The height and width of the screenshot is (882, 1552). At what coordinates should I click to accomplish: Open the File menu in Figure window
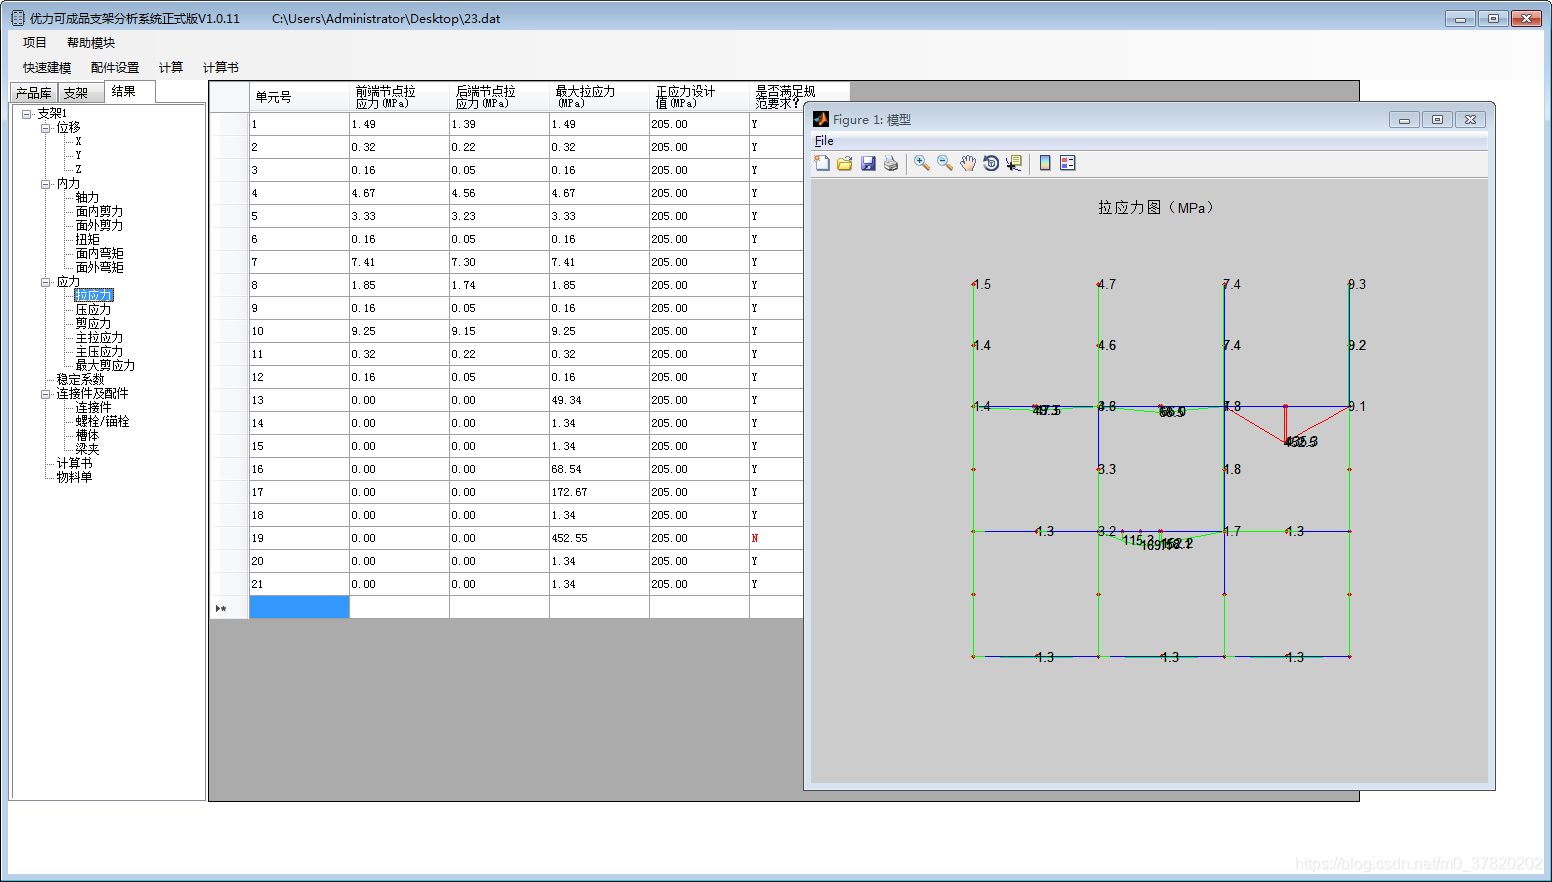click(824, 141)
